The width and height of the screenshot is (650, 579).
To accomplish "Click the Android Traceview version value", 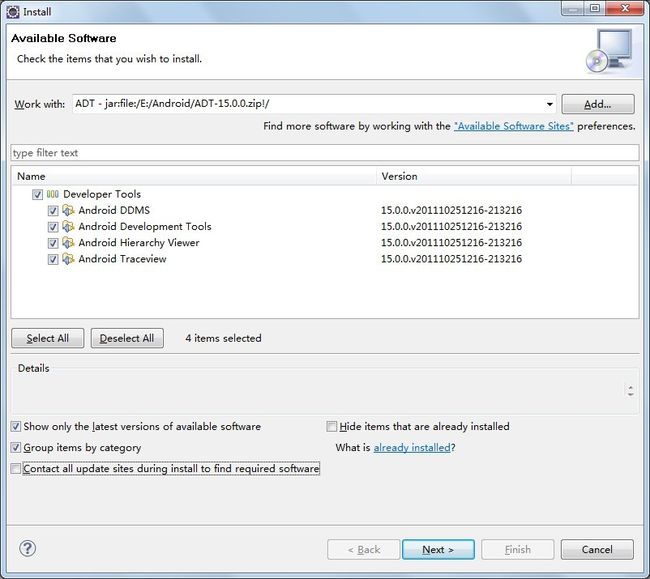I will tap(451, 259).
